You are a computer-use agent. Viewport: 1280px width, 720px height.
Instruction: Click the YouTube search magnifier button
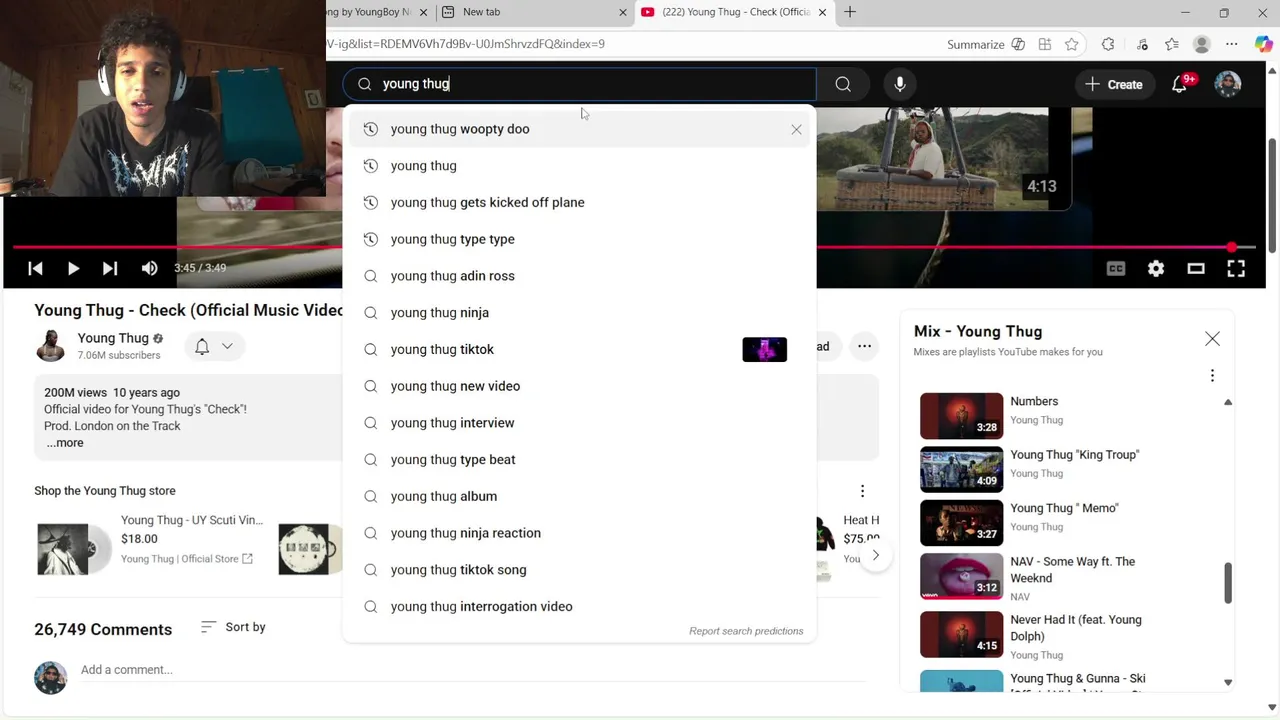(x=843, y=84)
